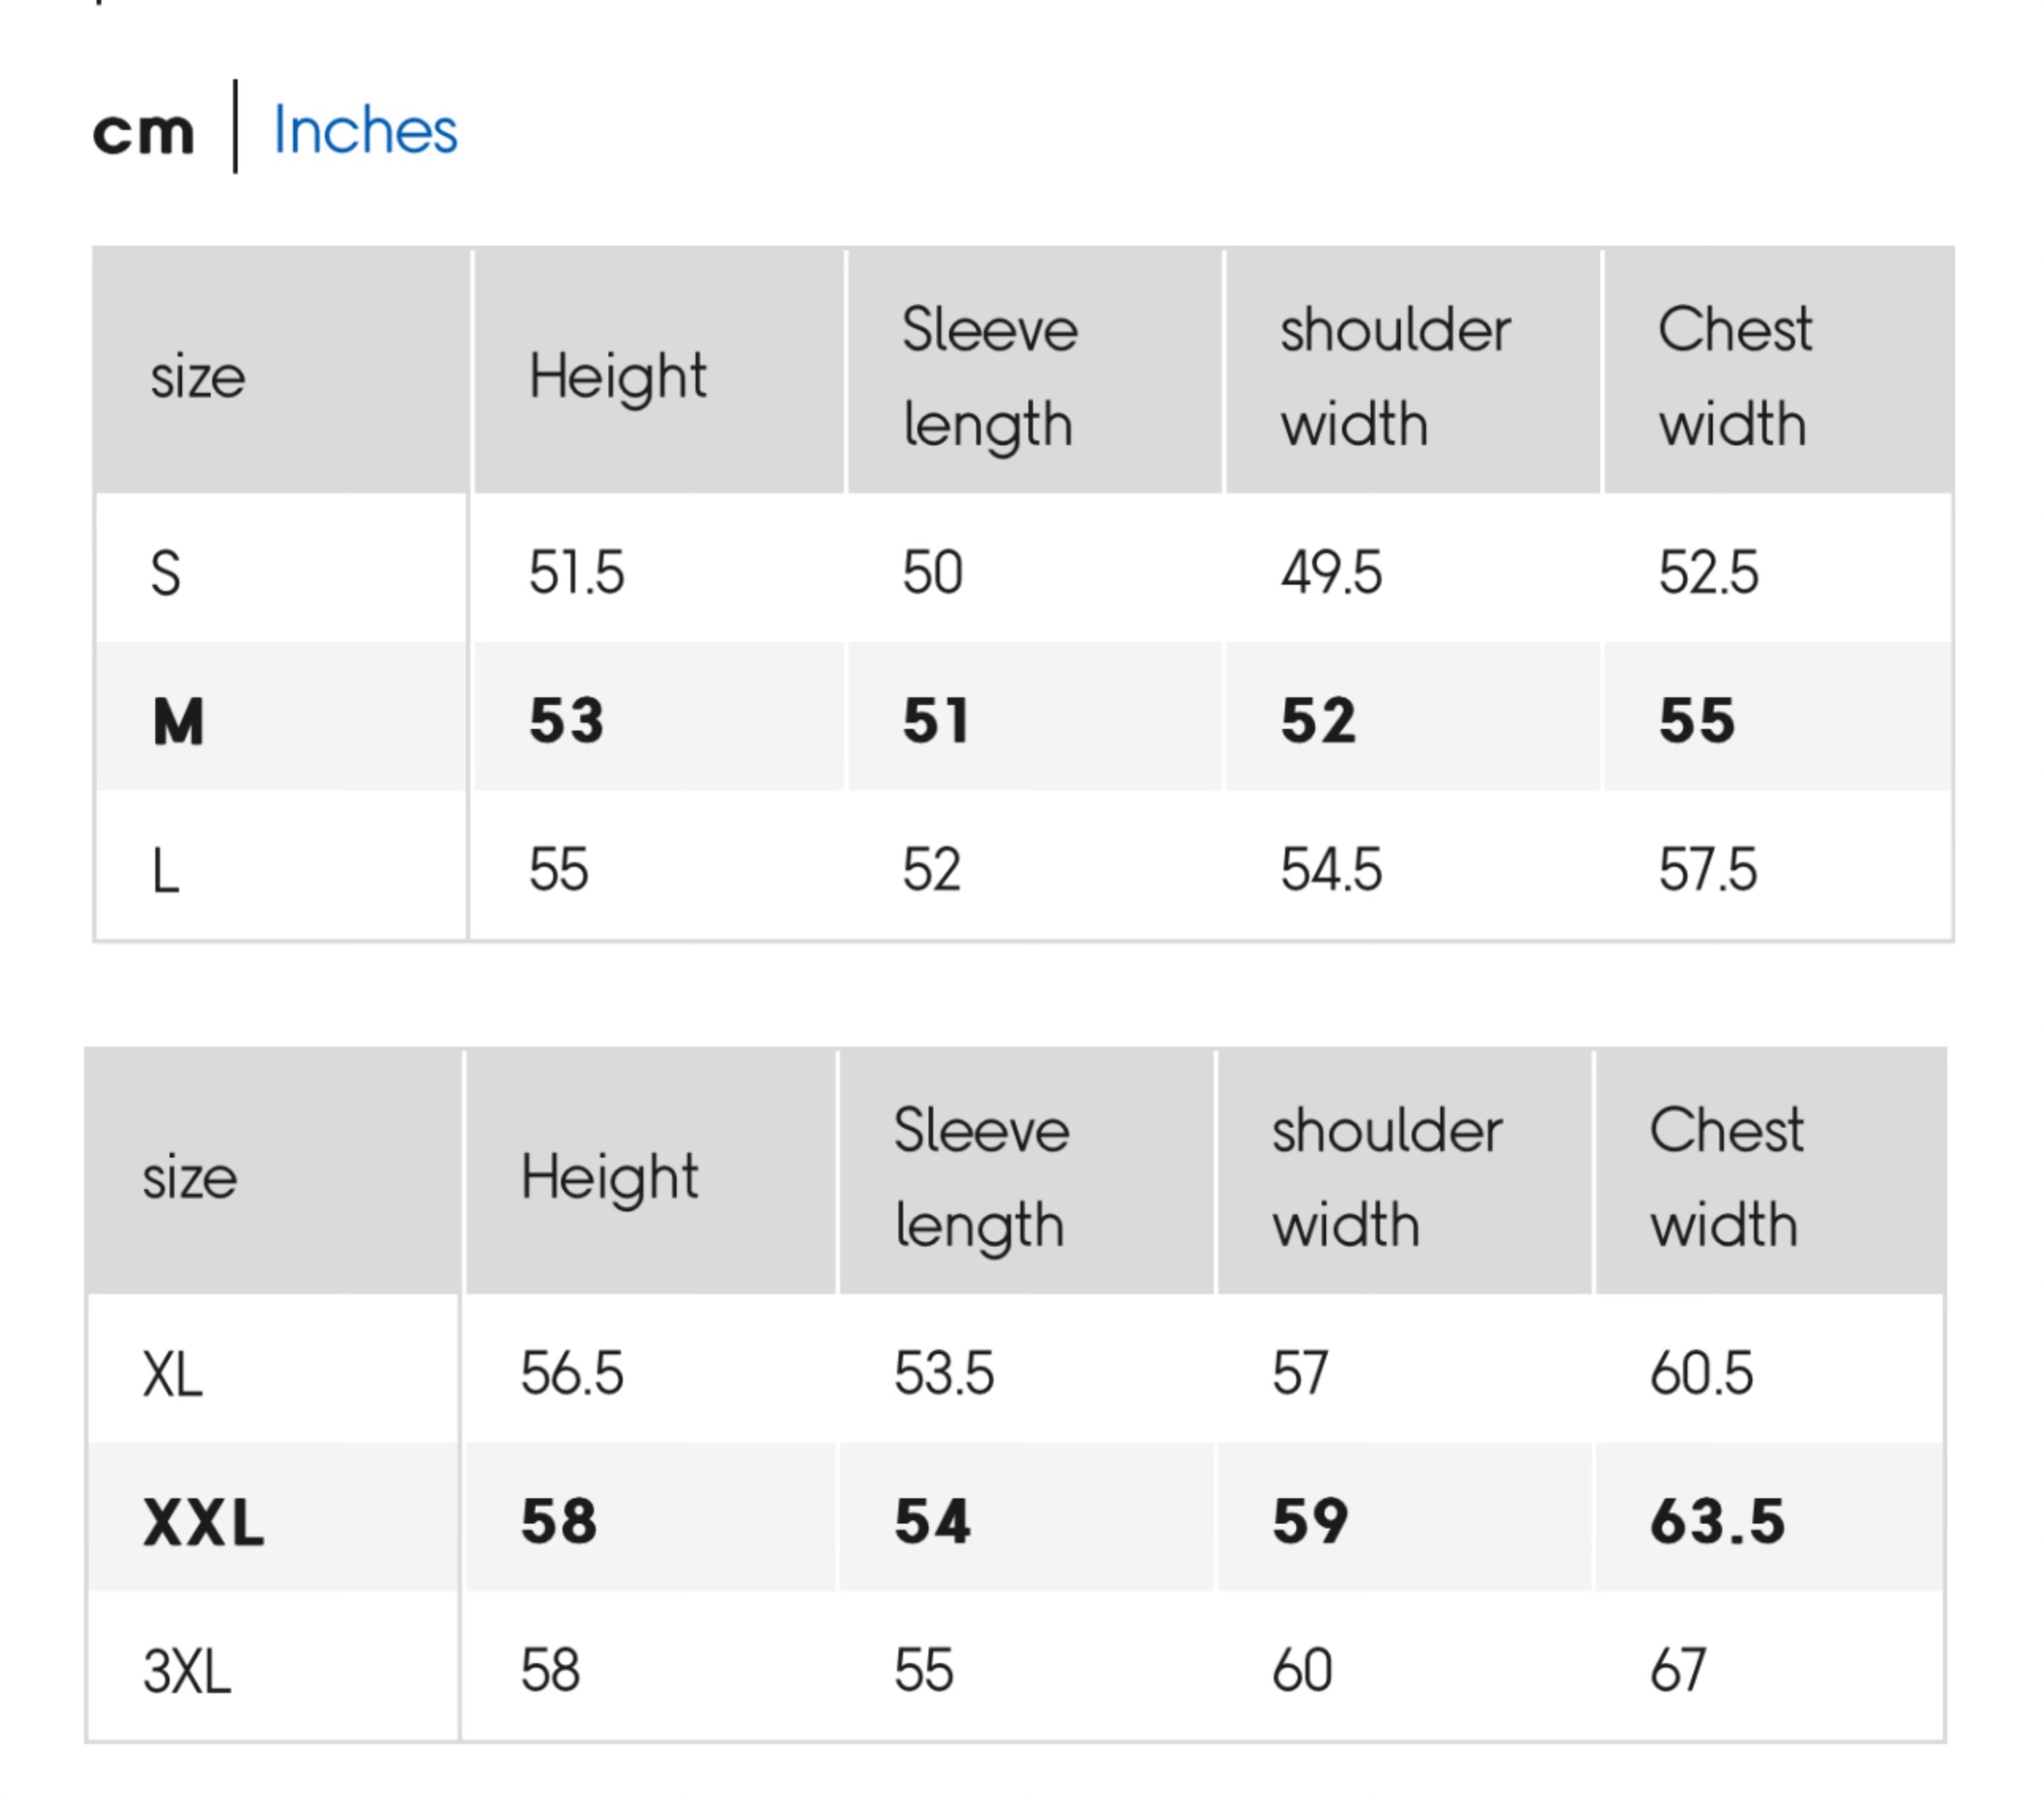This screenshot has height=1793, width=2044.
Task: Click the L shoulder width value 54.5
Action: pos(1331,869)
